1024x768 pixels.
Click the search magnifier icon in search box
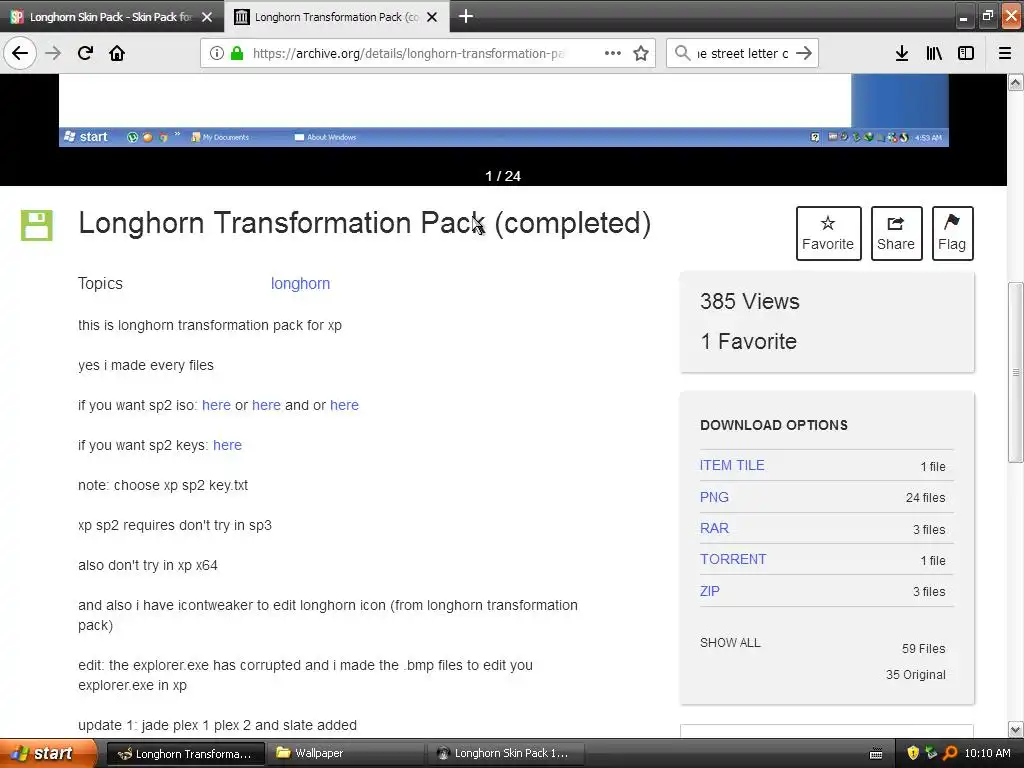point(682,53)
